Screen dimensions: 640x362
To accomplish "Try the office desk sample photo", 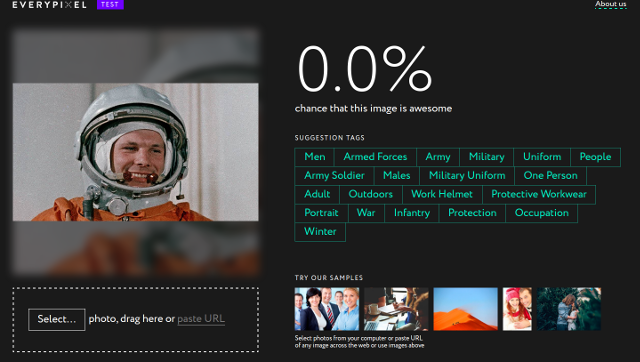I will [396, 309].
